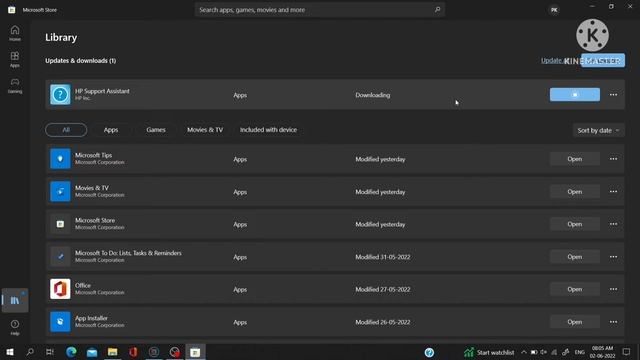The image size is (640, 360).
Task: Open more options for Microsoft To Do
Action: (x=613, y=257)
